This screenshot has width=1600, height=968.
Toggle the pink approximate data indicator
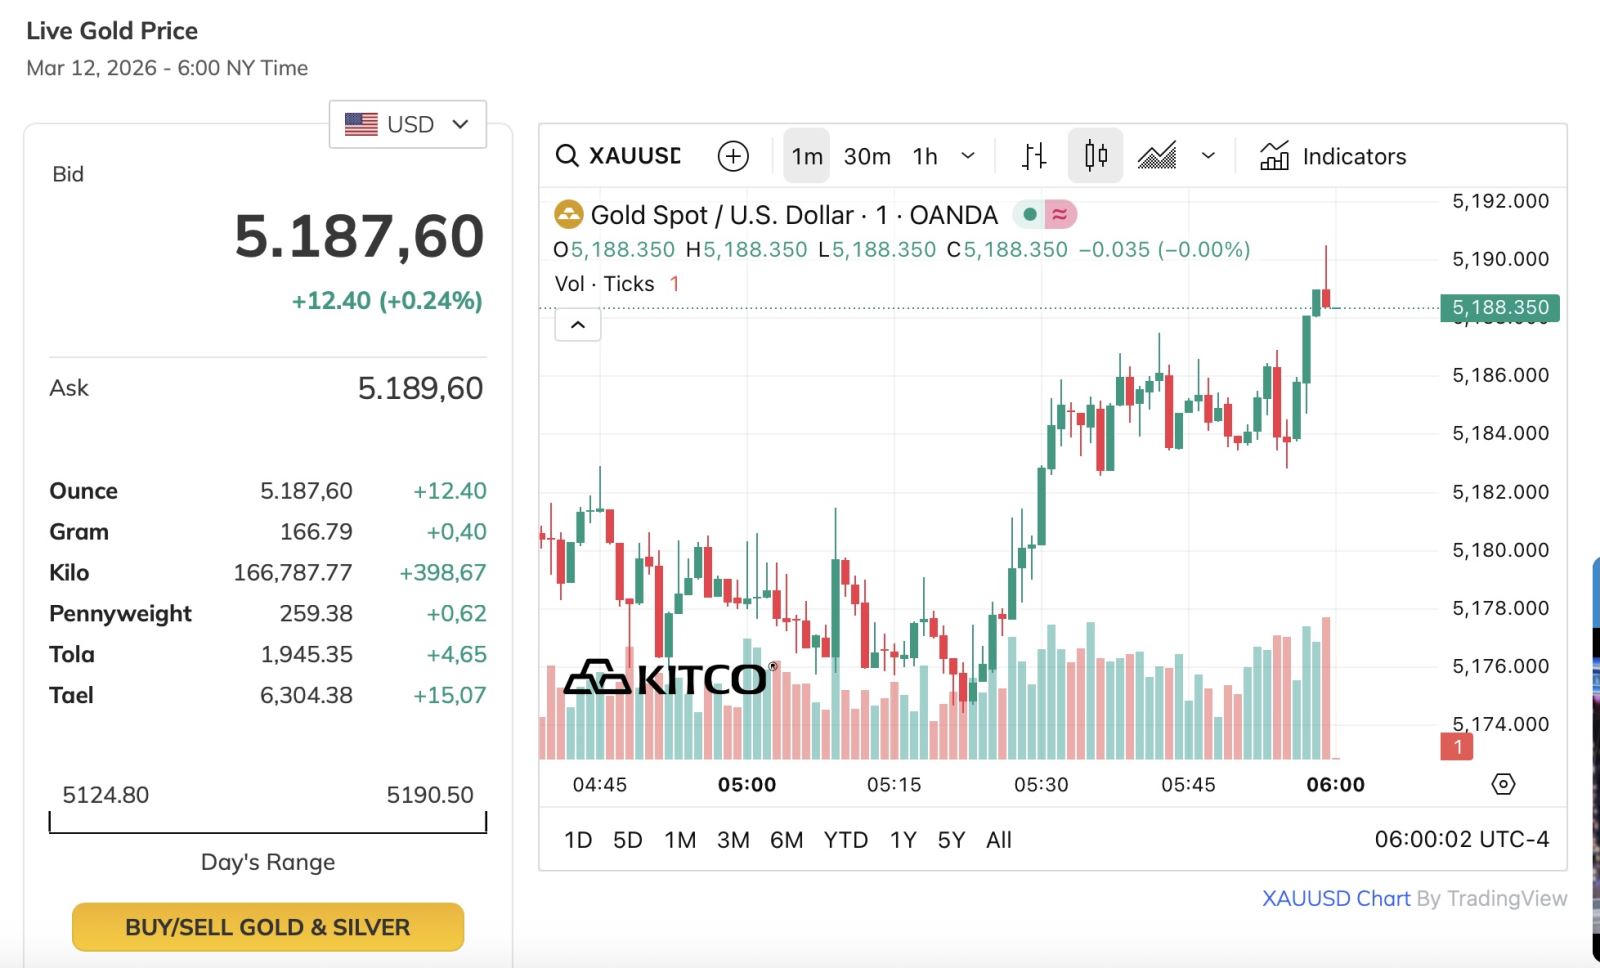pos(1060,215)
